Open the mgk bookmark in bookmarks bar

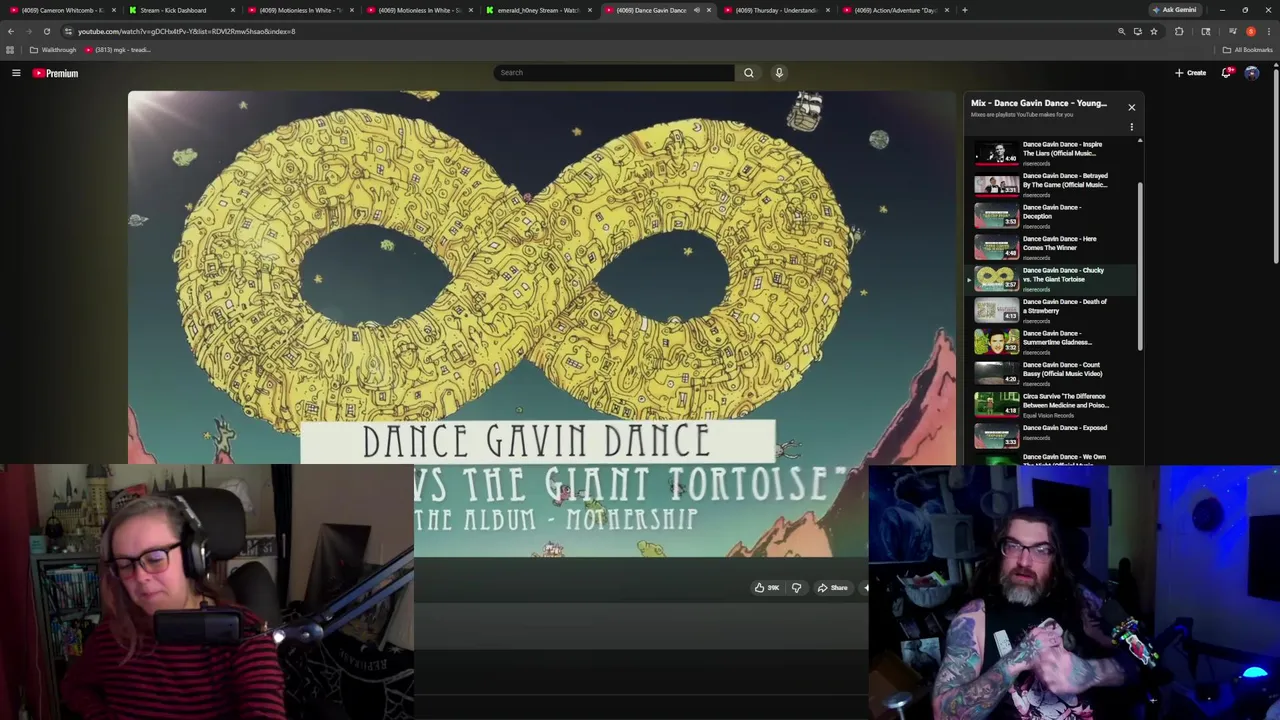pyautogui.click(x=117, y=50)
